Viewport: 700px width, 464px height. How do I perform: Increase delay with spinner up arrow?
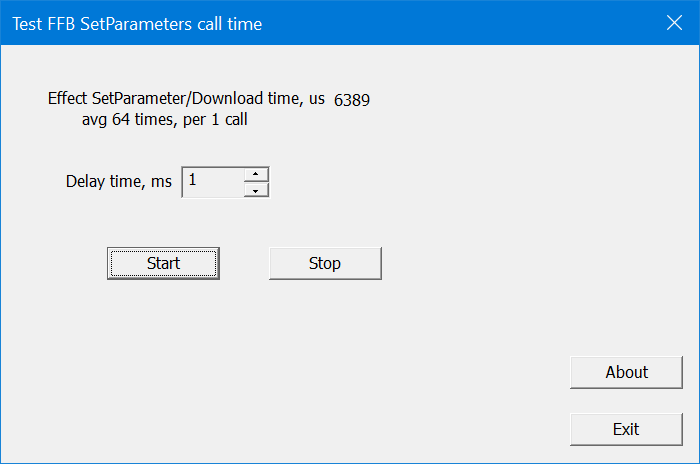point(257,175)
